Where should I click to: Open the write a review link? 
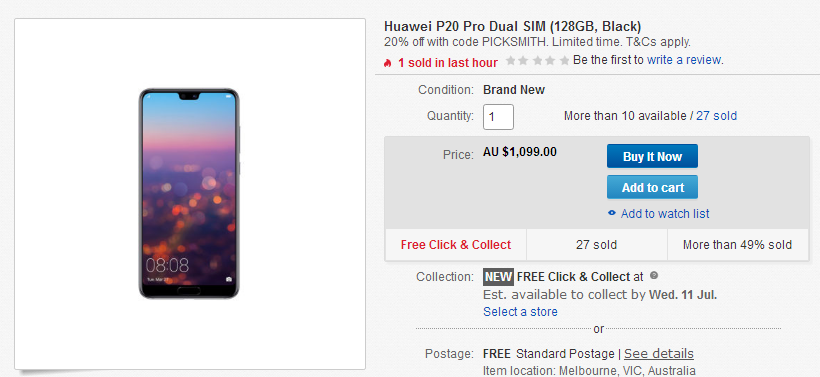(x=684, y=60)
